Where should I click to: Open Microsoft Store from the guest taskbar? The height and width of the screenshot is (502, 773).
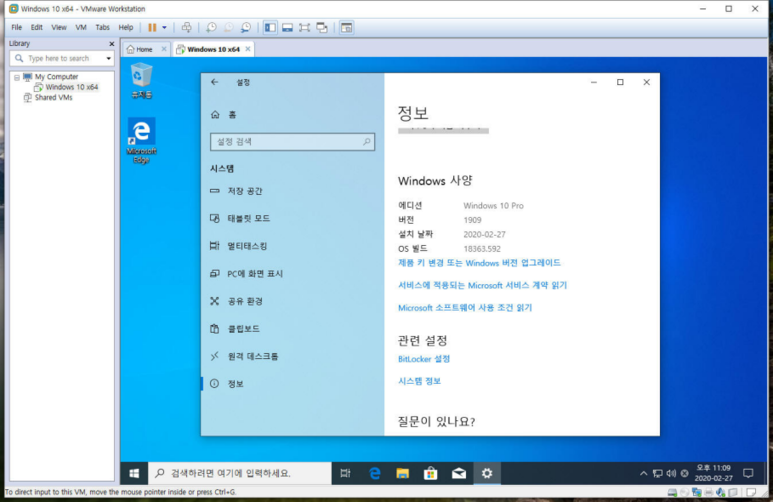pos(431,473)
